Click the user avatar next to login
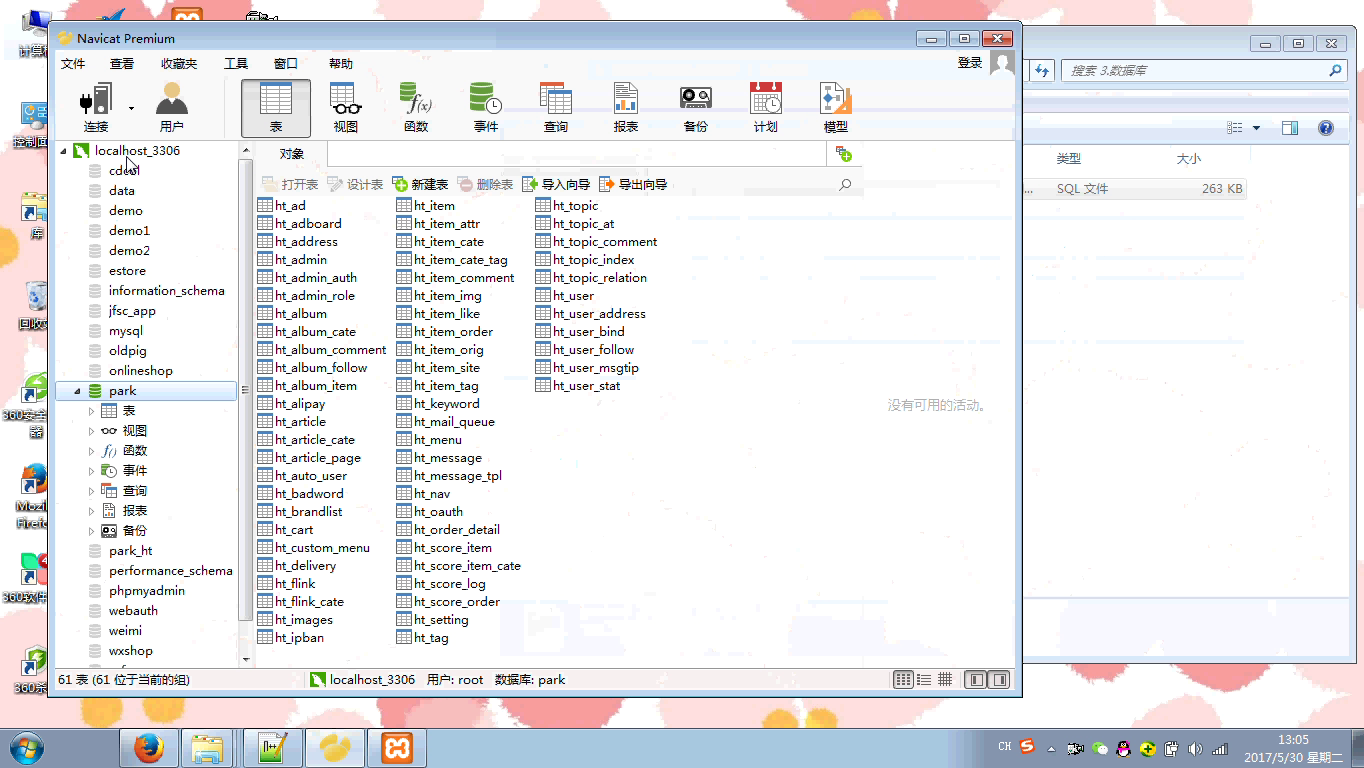The image size is (1364, 768). coord(1002,64)
